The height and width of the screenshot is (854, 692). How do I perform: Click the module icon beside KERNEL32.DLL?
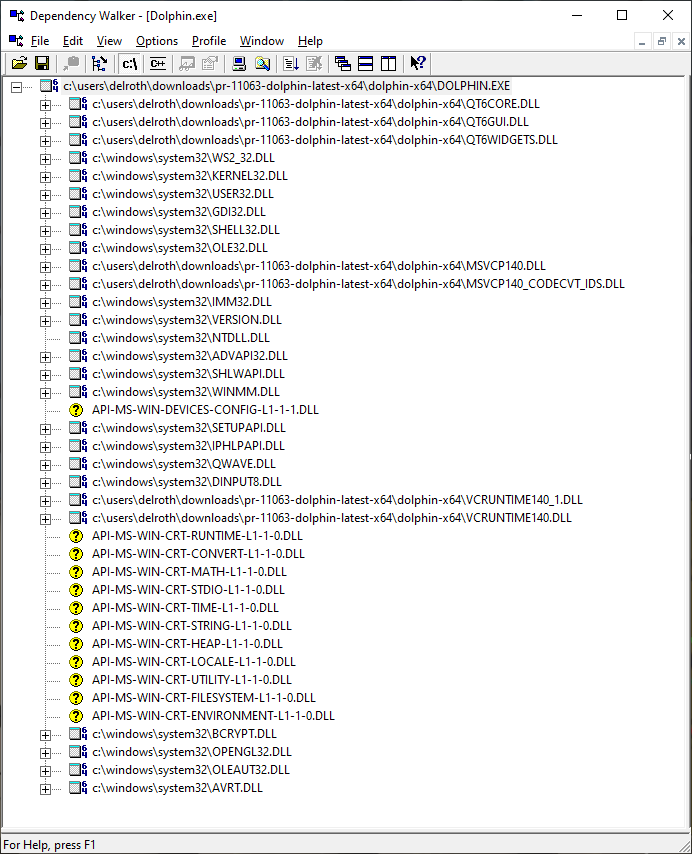click(78, 175)
